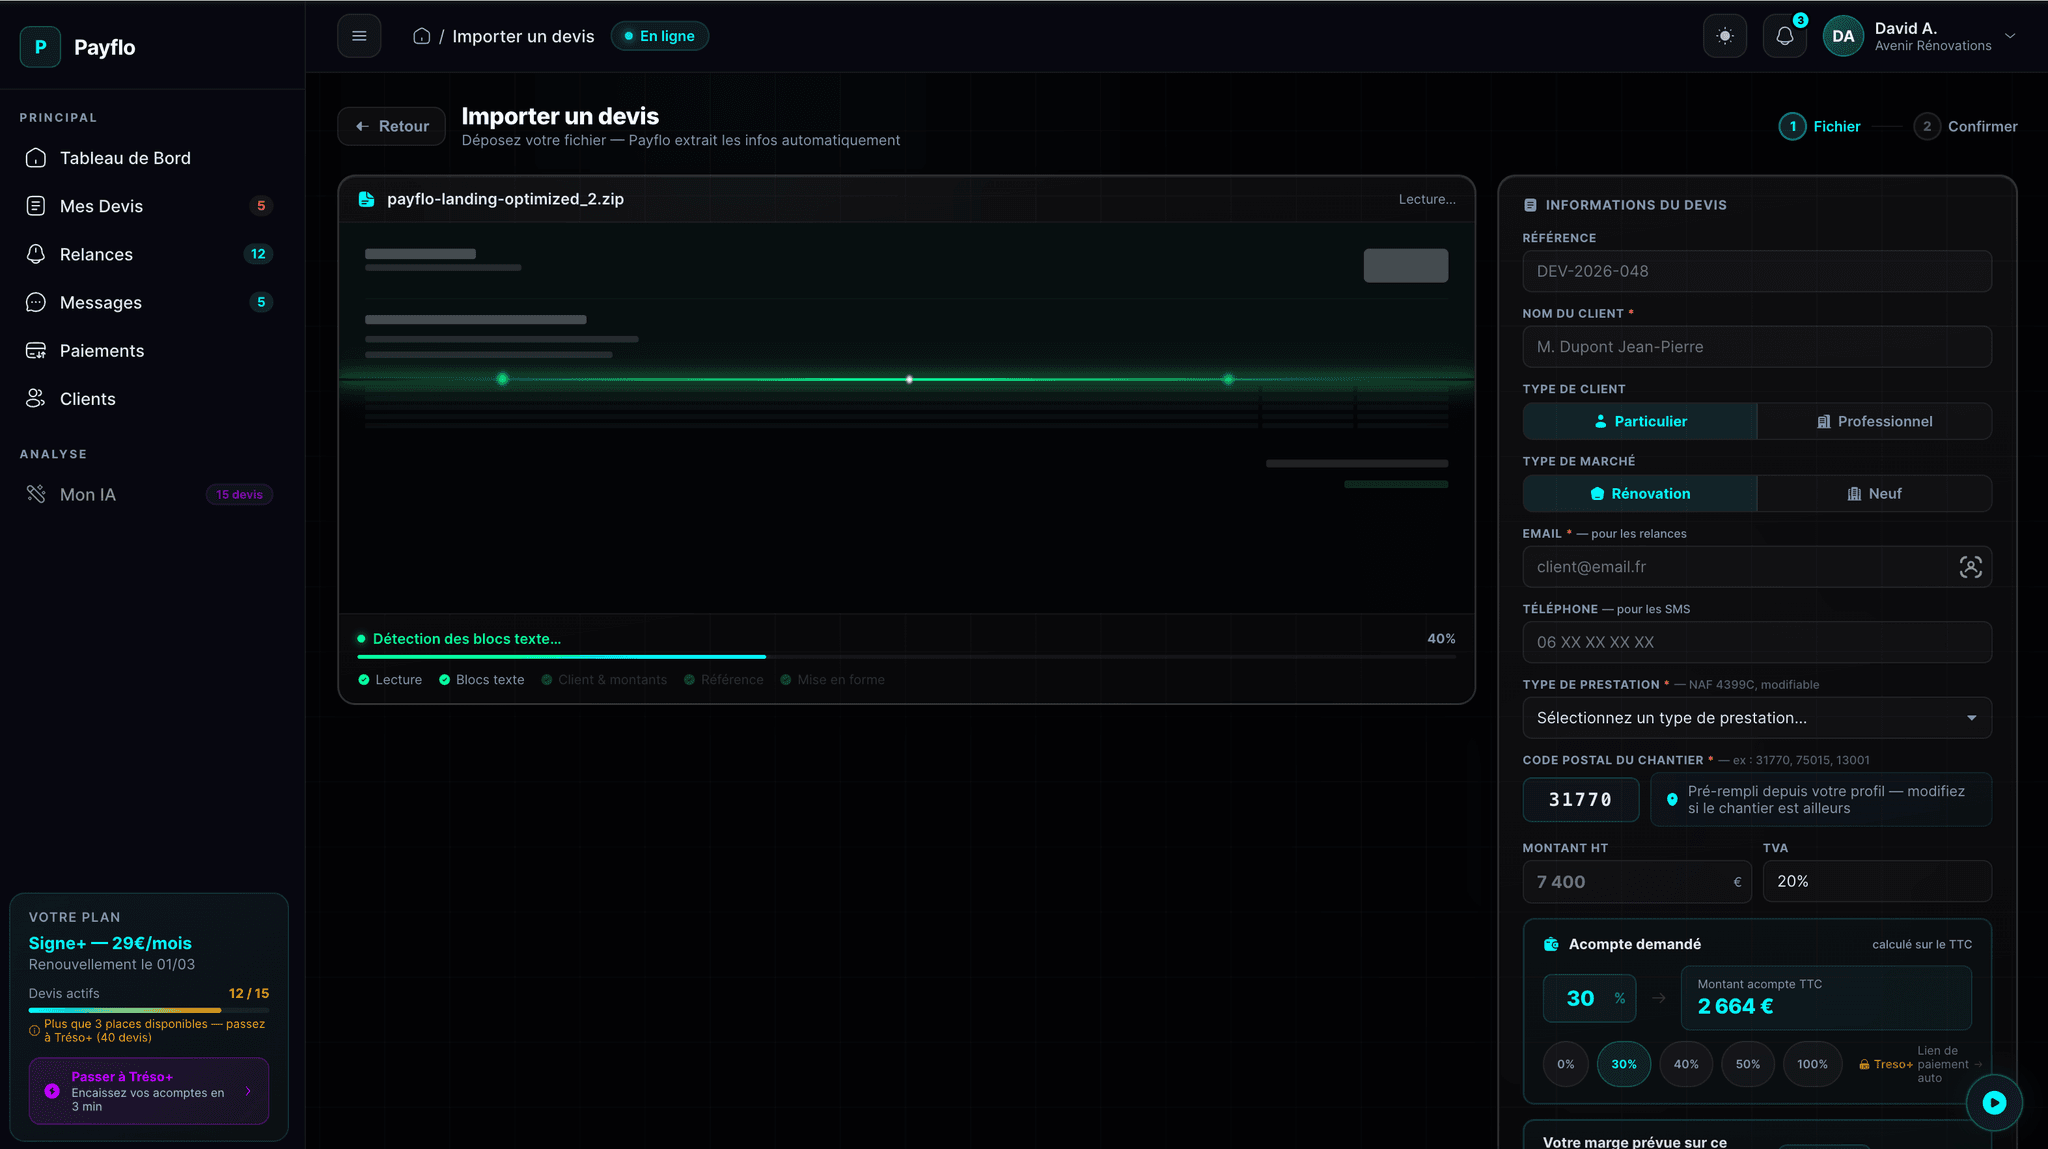Click the Référence input field

[x=1757, y=271]
